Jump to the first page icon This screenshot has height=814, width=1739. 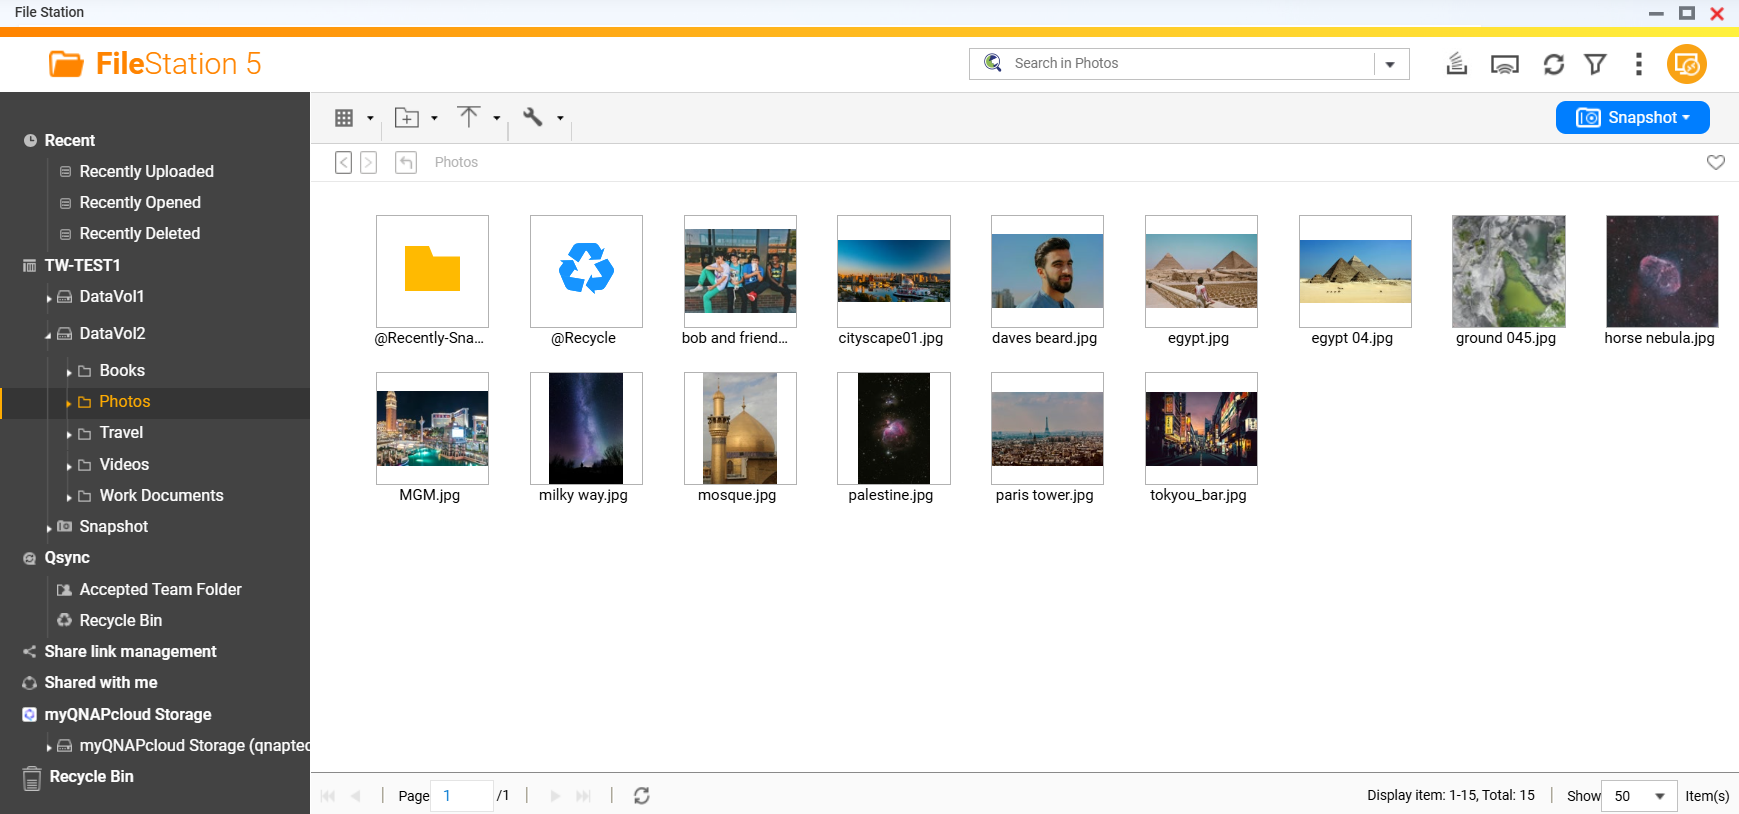pyautogui.click(x=328, y=796)
